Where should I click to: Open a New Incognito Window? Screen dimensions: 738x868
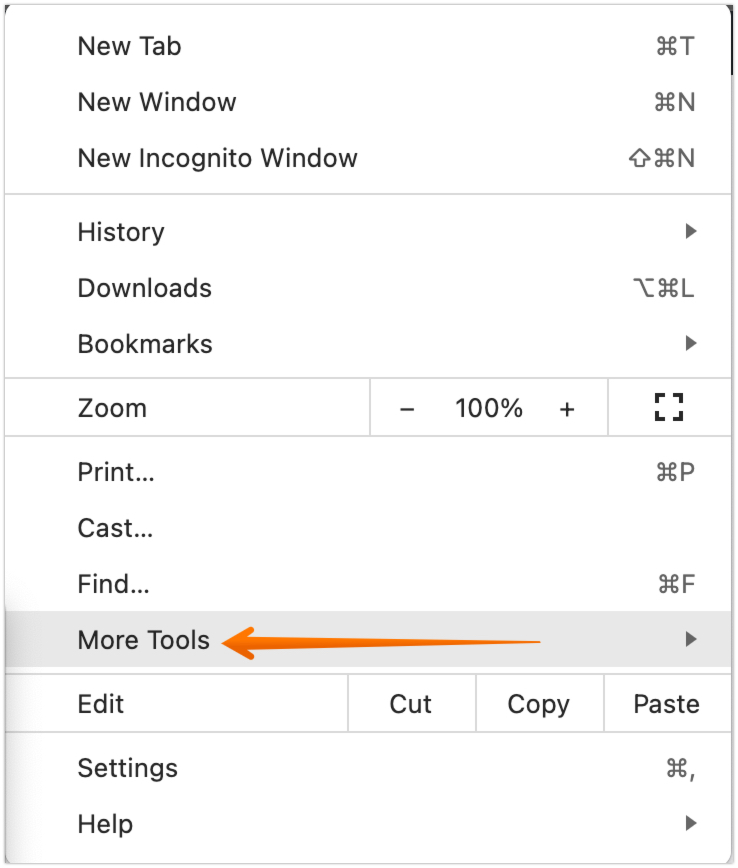[x=217, y=158]
